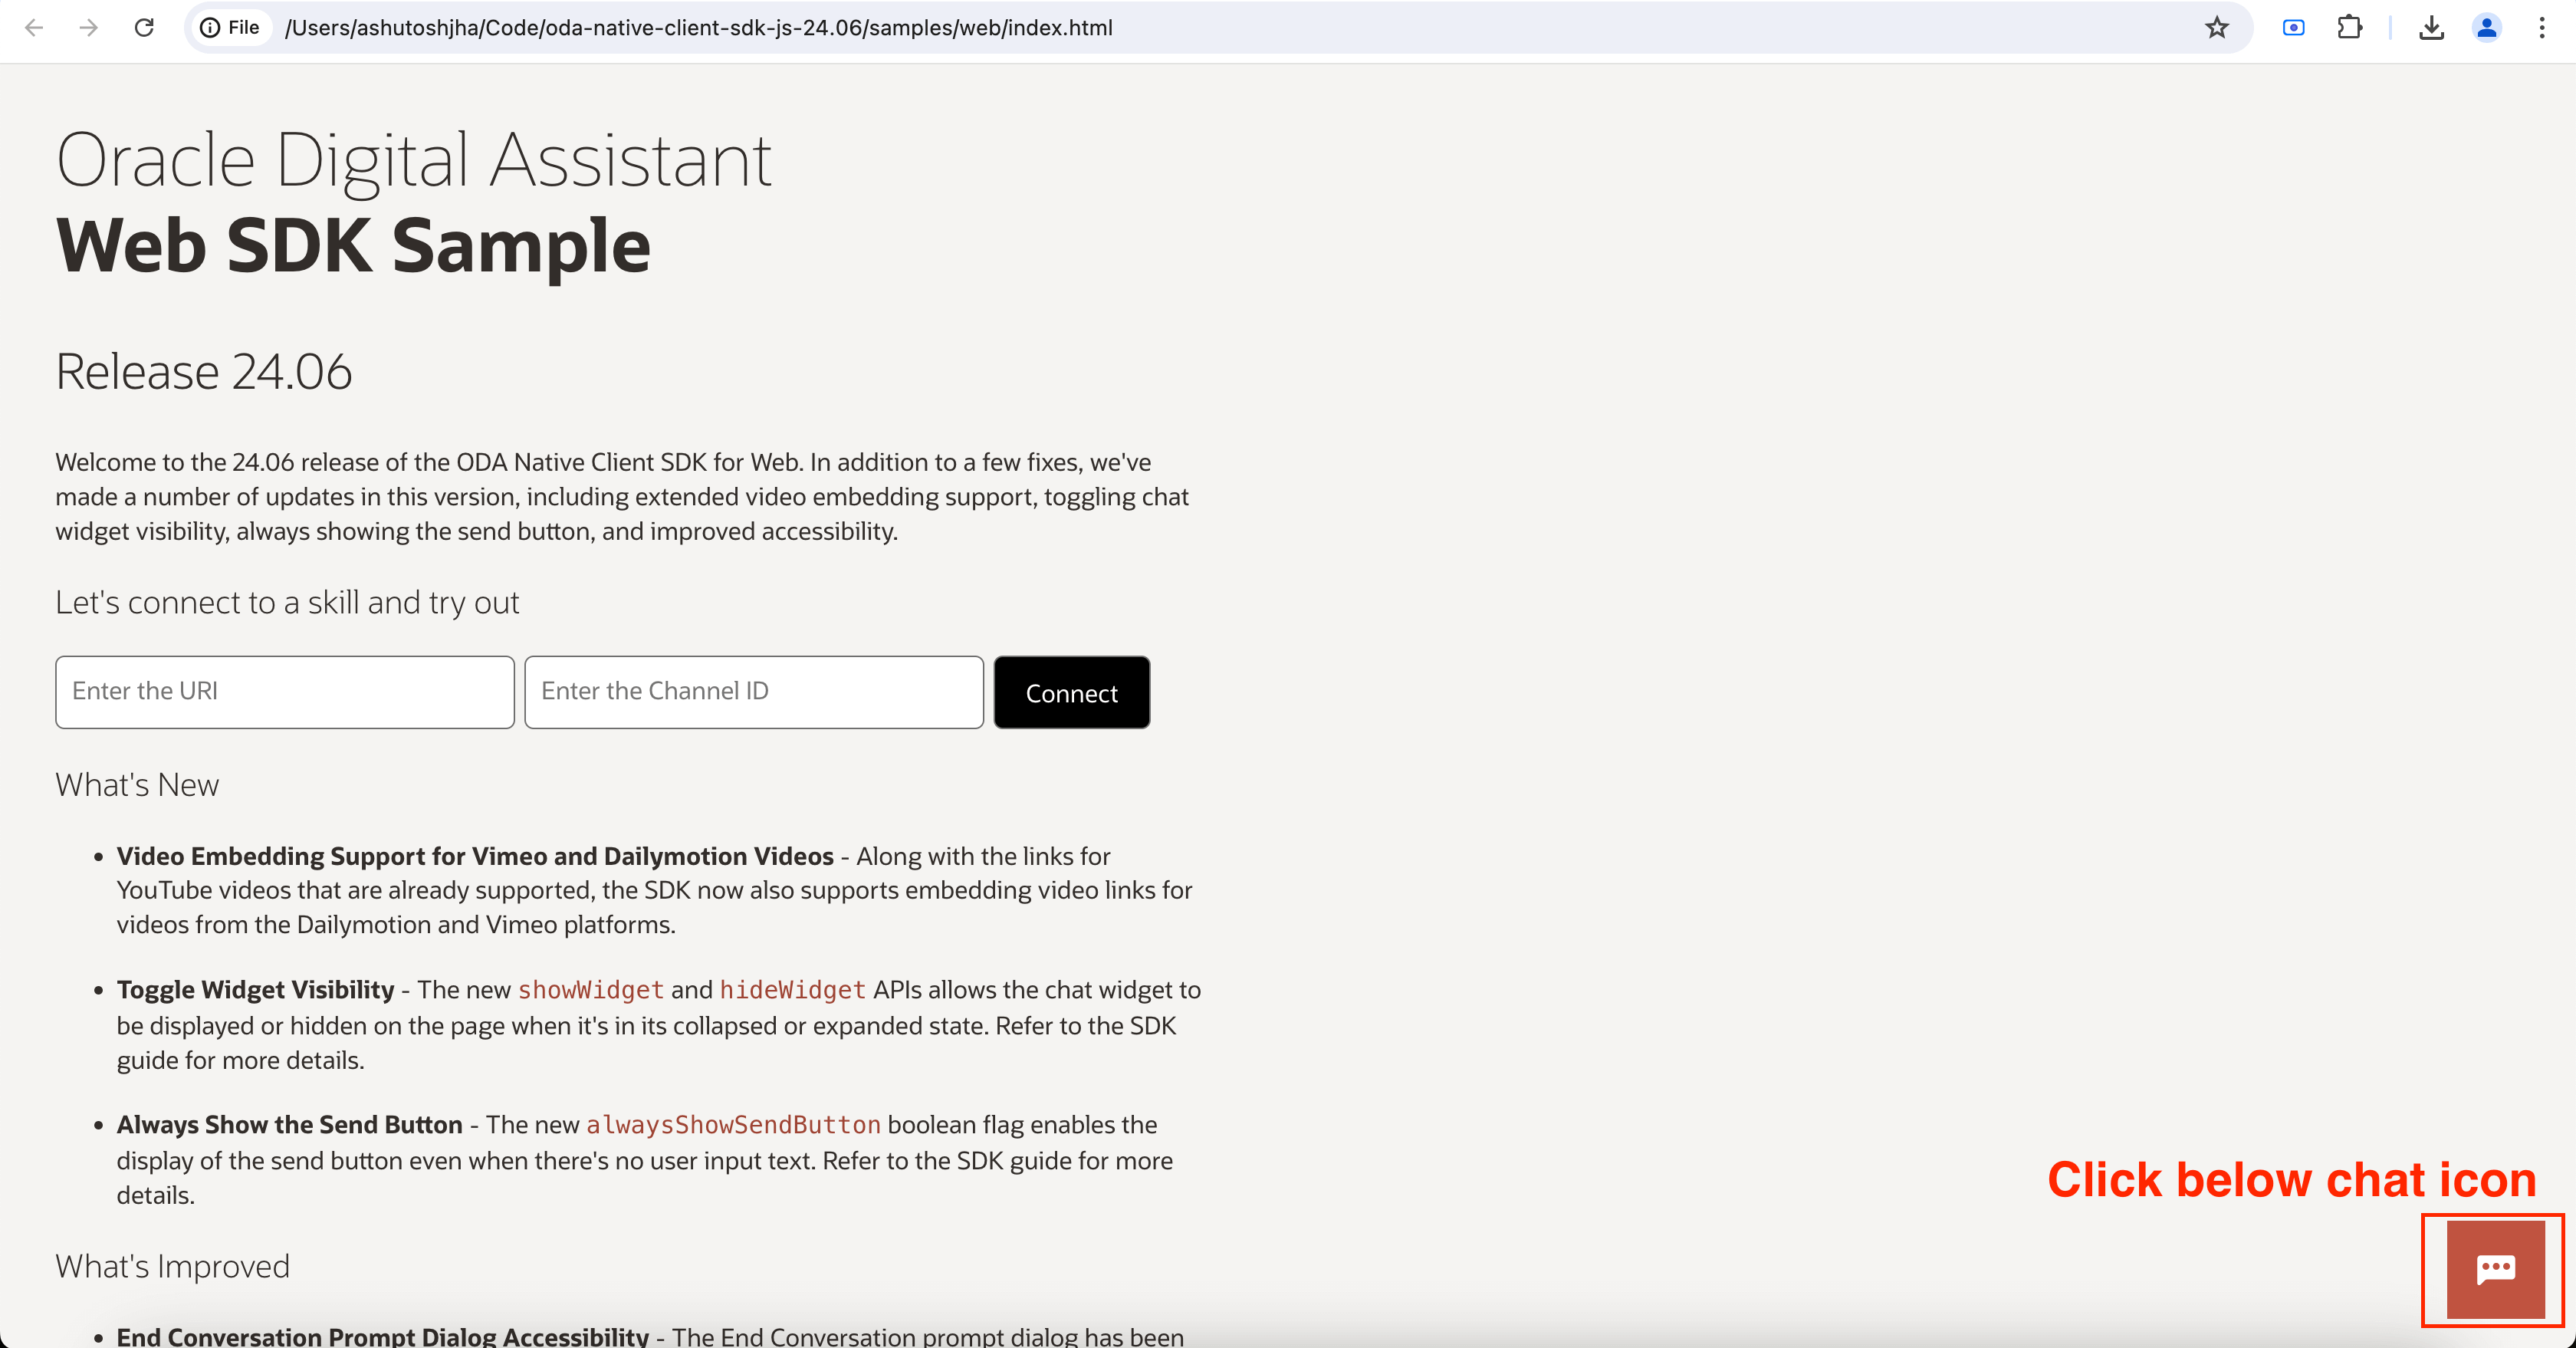Click the What's Improved heading

(173, 1267)
